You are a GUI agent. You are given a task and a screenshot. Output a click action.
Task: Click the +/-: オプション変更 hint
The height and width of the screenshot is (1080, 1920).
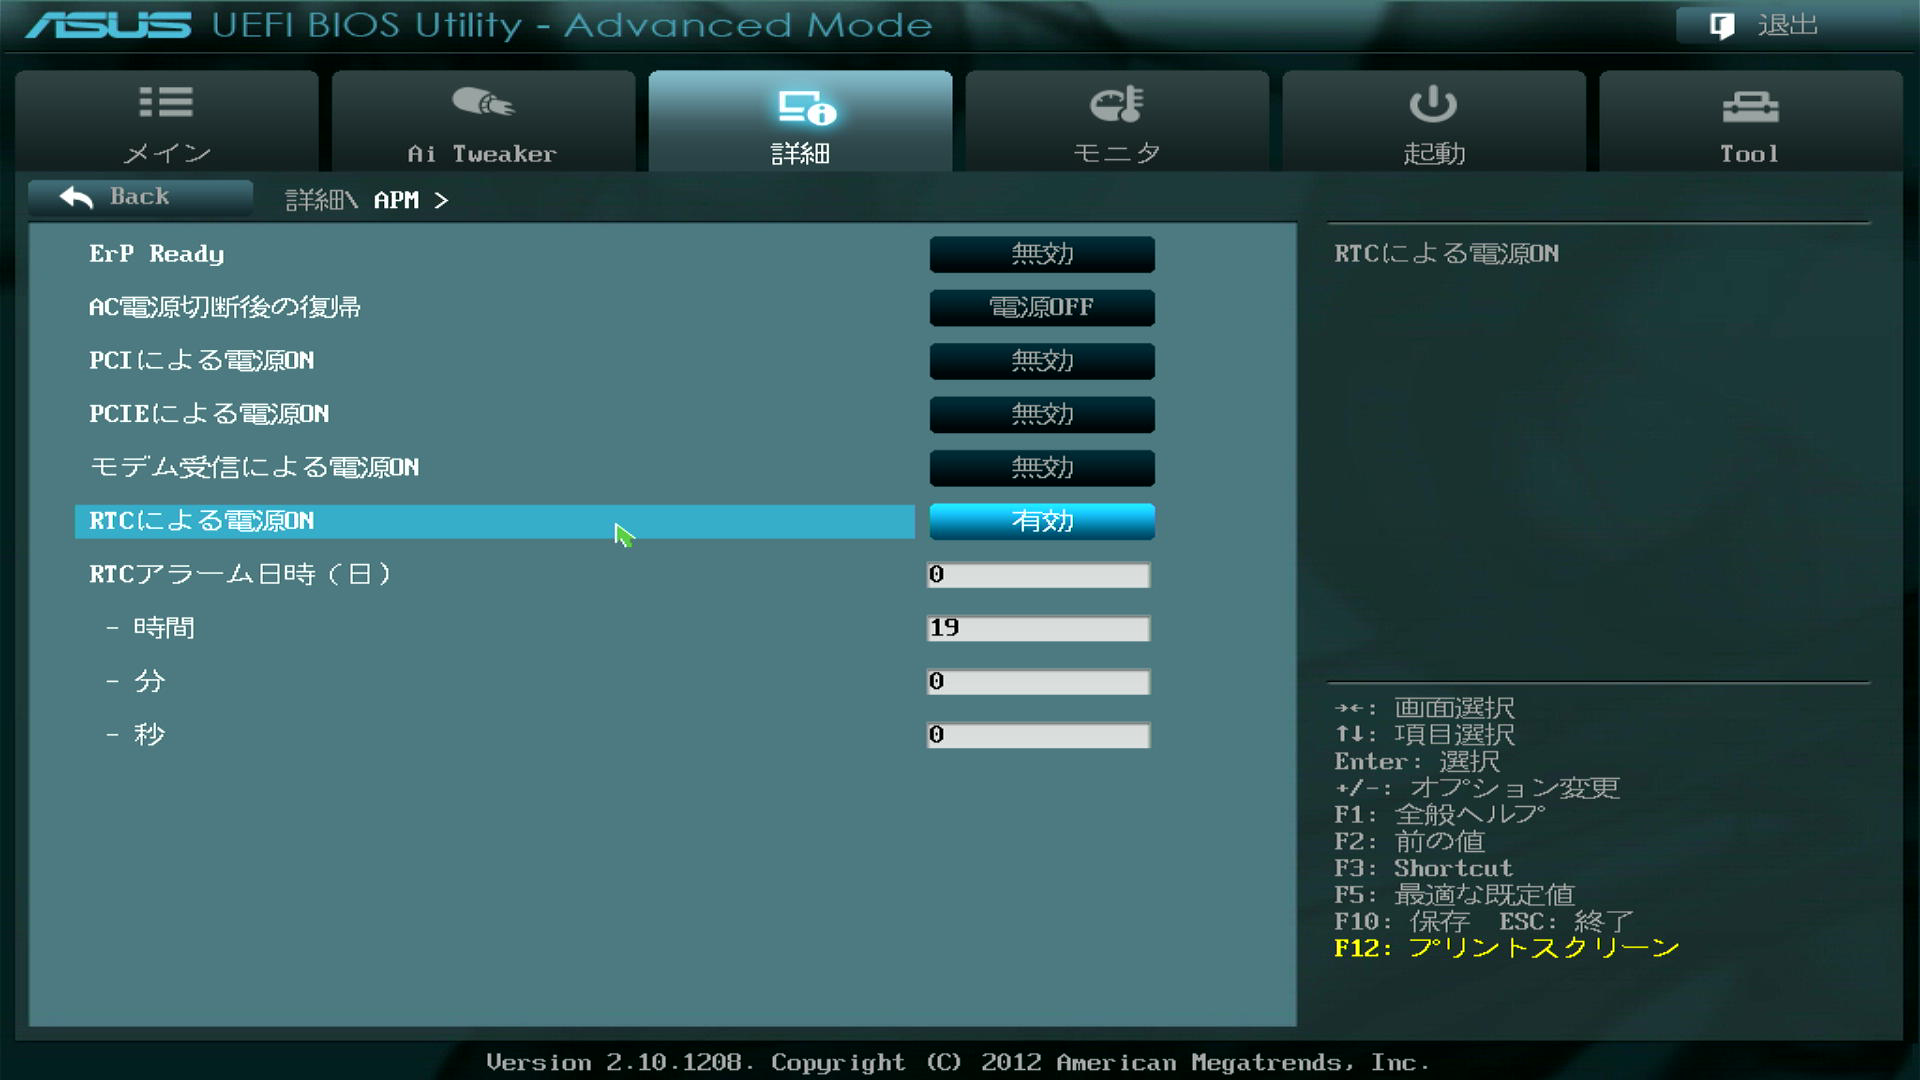click(1476, 788)
